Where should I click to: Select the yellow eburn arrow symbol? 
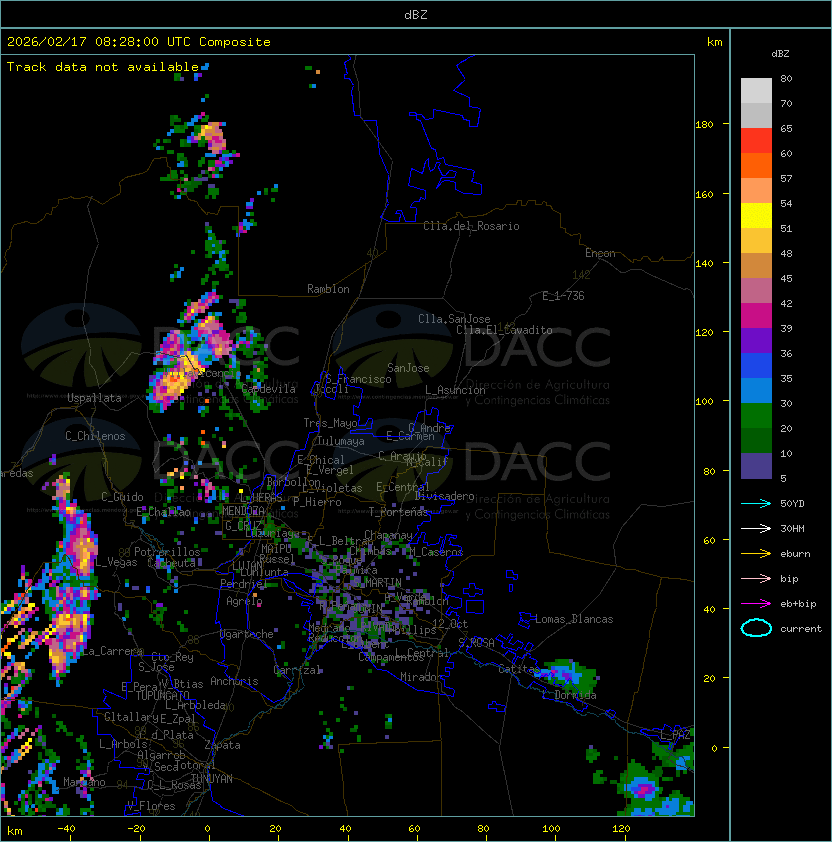tap(756, 554)
